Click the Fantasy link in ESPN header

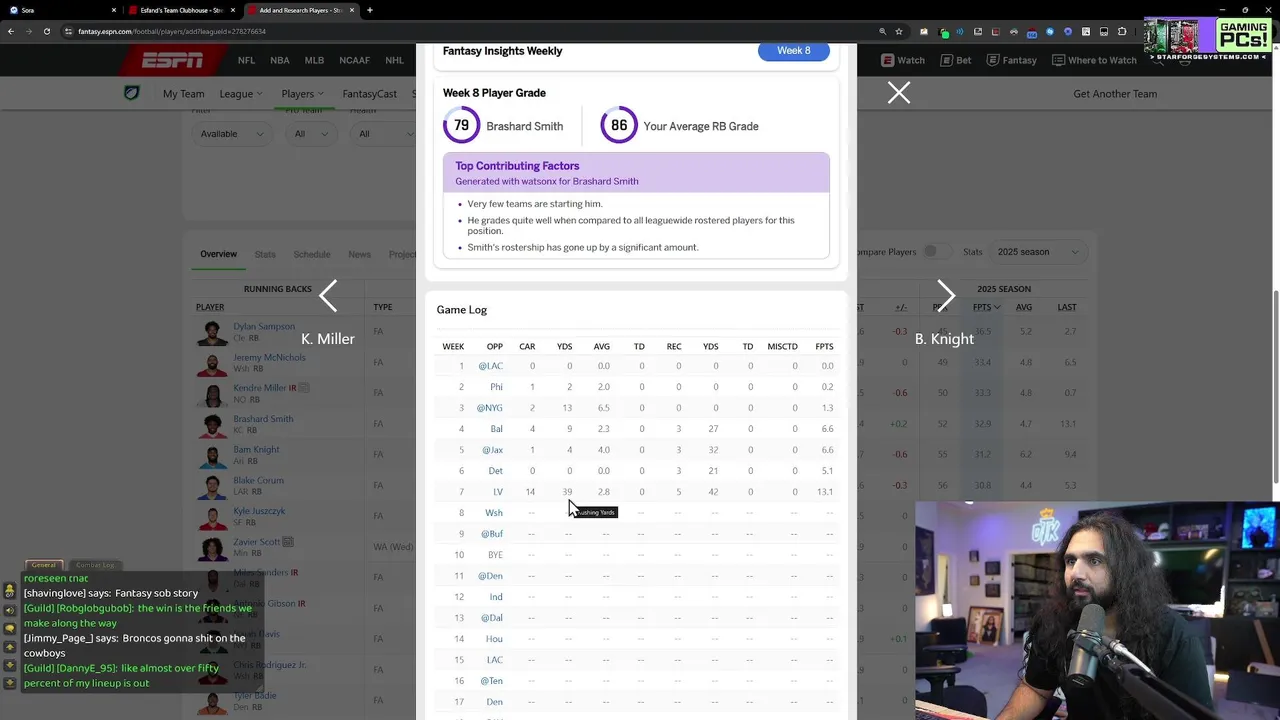point(1012,61)
